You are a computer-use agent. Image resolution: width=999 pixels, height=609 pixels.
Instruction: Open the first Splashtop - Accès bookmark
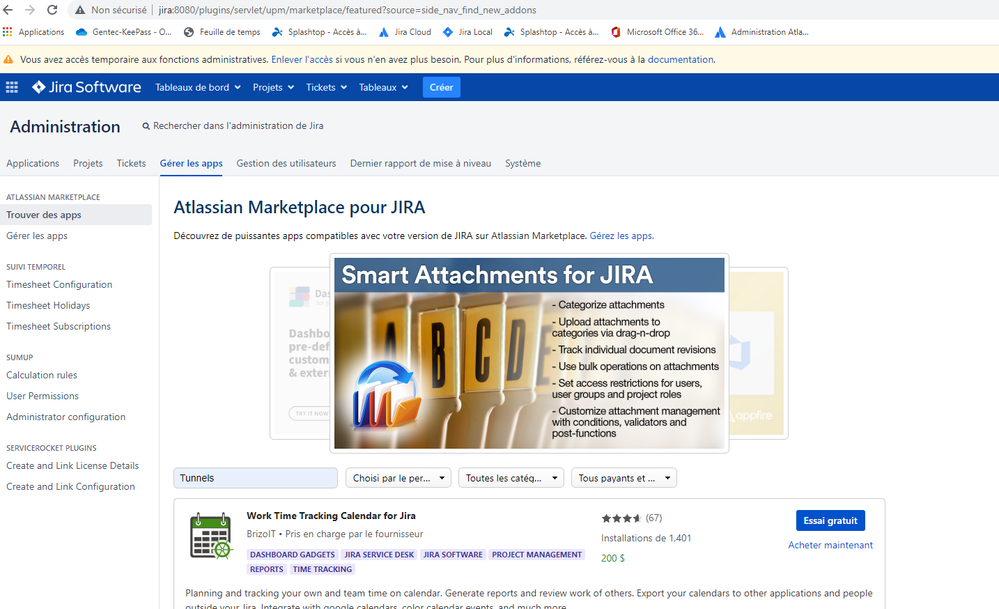(x=320, y=32)
